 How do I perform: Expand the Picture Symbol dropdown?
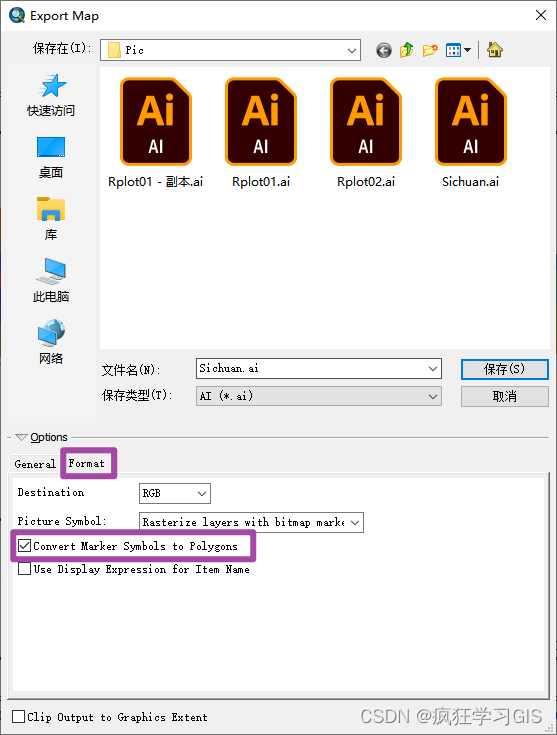(x=251, y=522)
